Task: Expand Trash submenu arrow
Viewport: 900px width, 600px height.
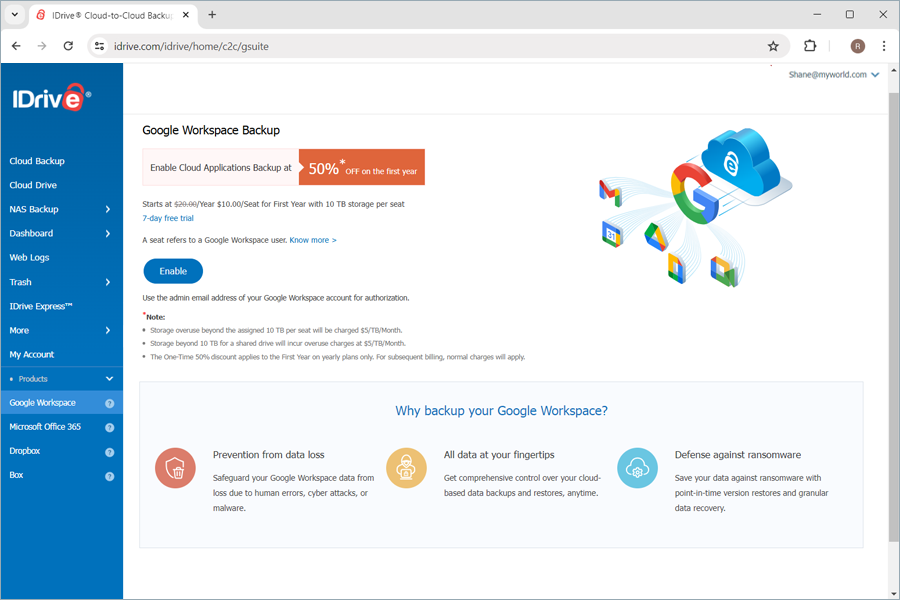Action: pyautogui.click(x=107, y=282)
